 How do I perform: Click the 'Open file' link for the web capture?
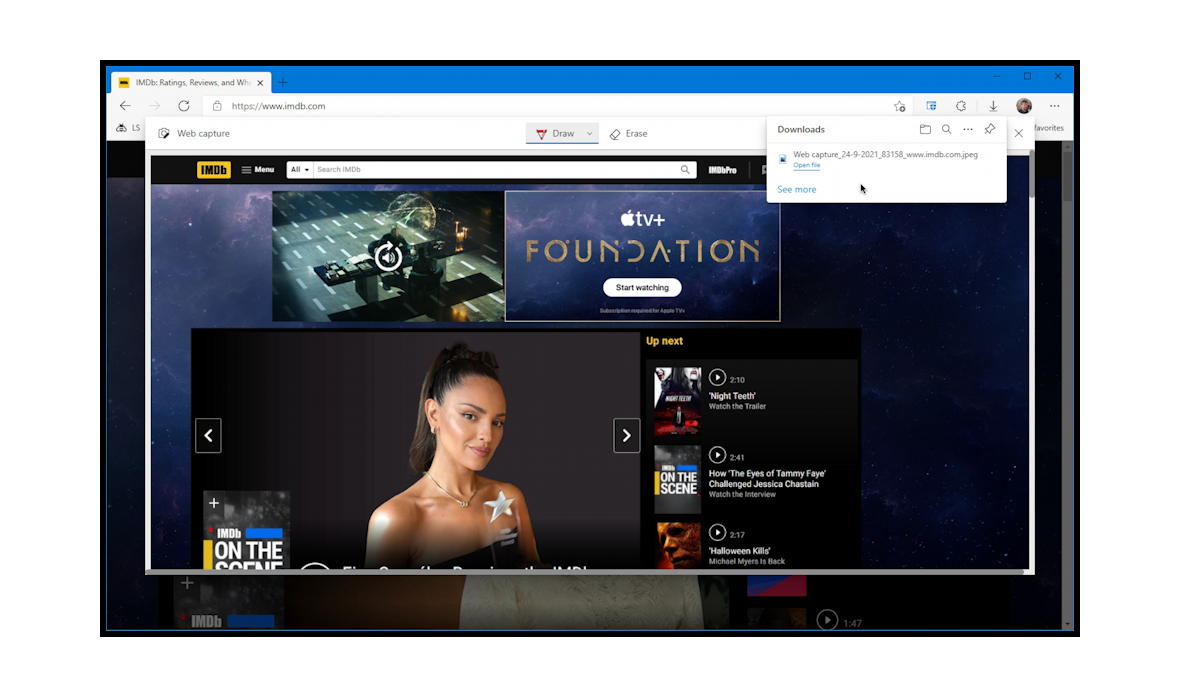(x=806, y=165)
